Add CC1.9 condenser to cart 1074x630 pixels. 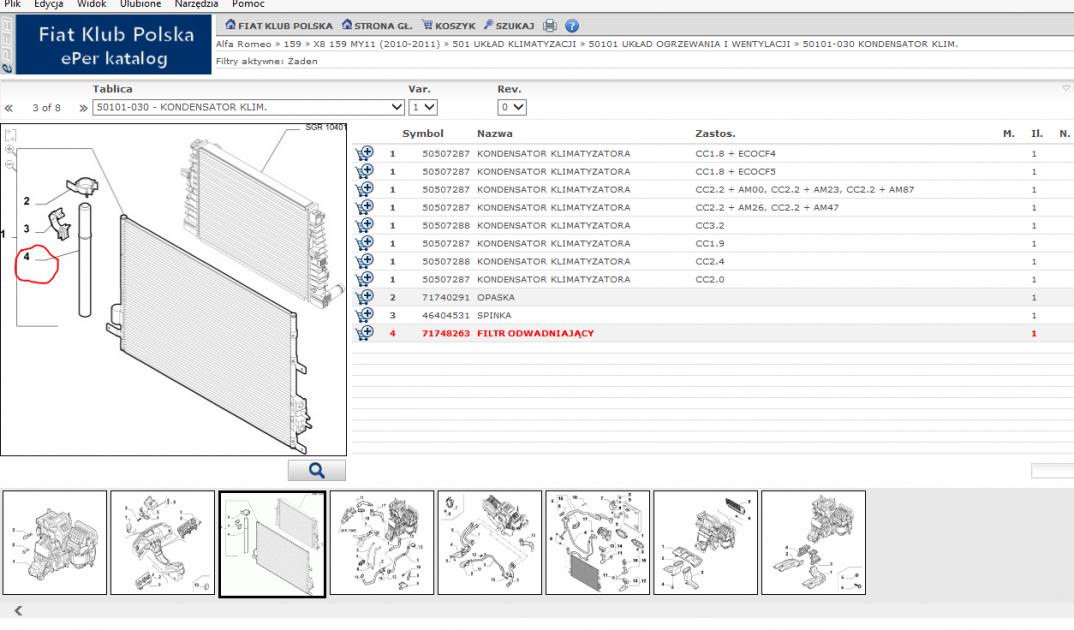[364, 243]
